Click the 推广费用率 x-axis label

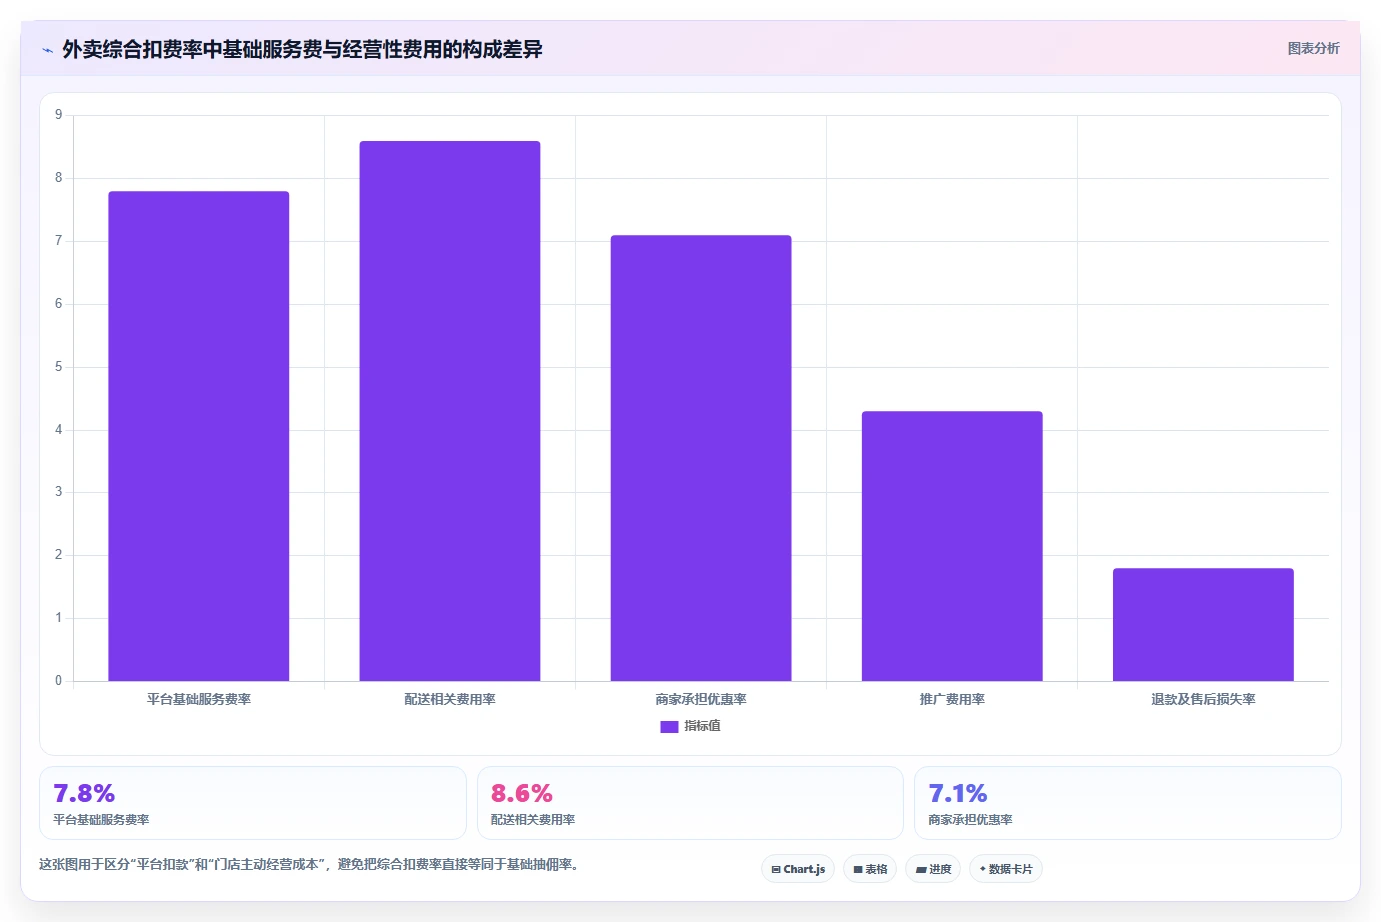pos(952,699)
